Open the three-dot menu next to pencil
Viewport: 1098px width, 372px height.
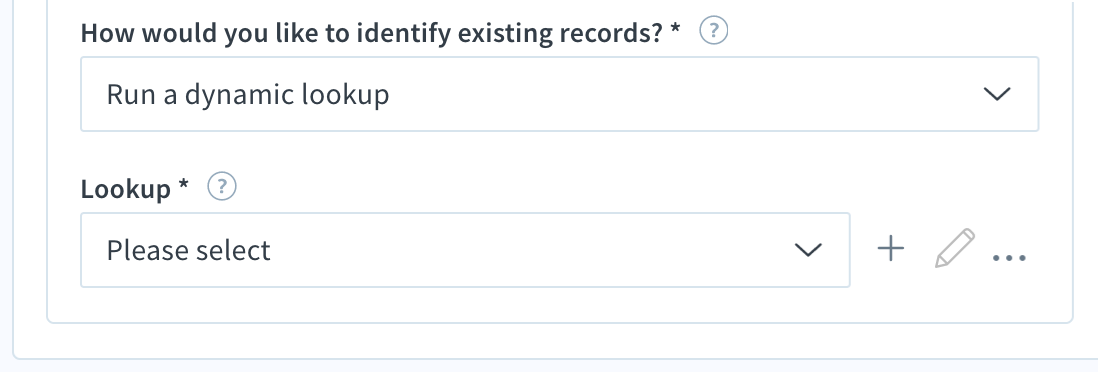[1009, 258]
